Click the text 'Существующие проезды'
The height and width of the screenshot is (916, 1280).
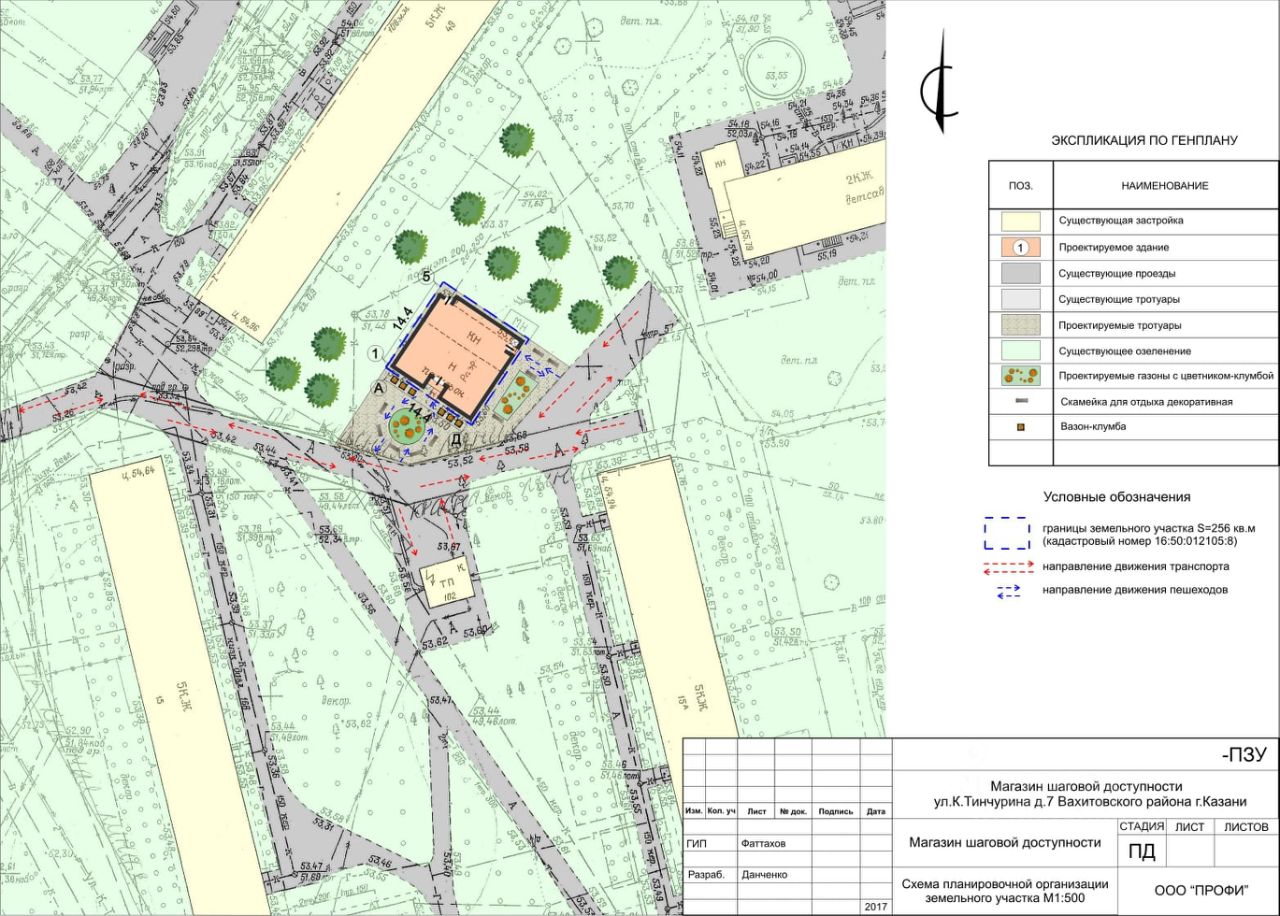click(x=1117, y=272)
